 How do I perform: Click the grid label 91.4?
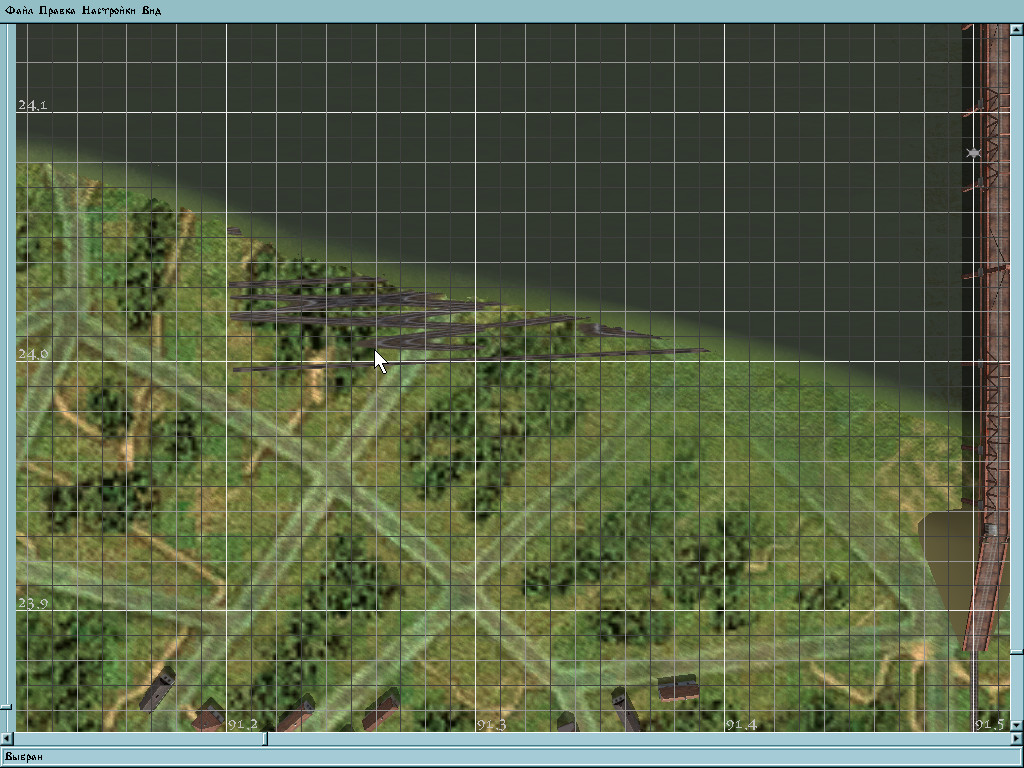coord(741,724)
